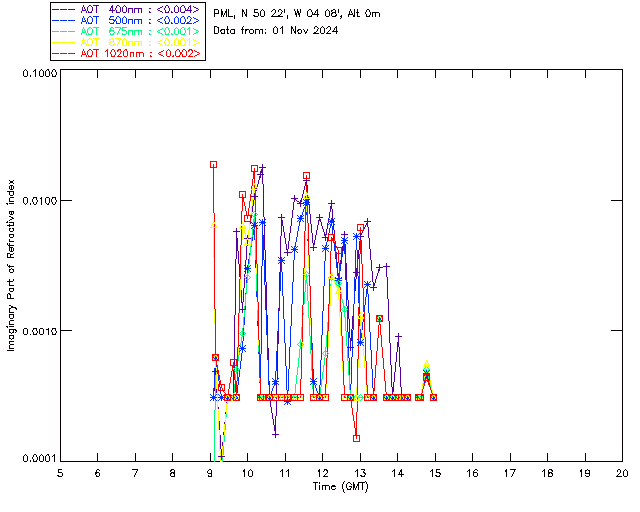The image size is (640, 512).
Task: Select the 0.0001 y-axis tick label
Action: point(38,459)
